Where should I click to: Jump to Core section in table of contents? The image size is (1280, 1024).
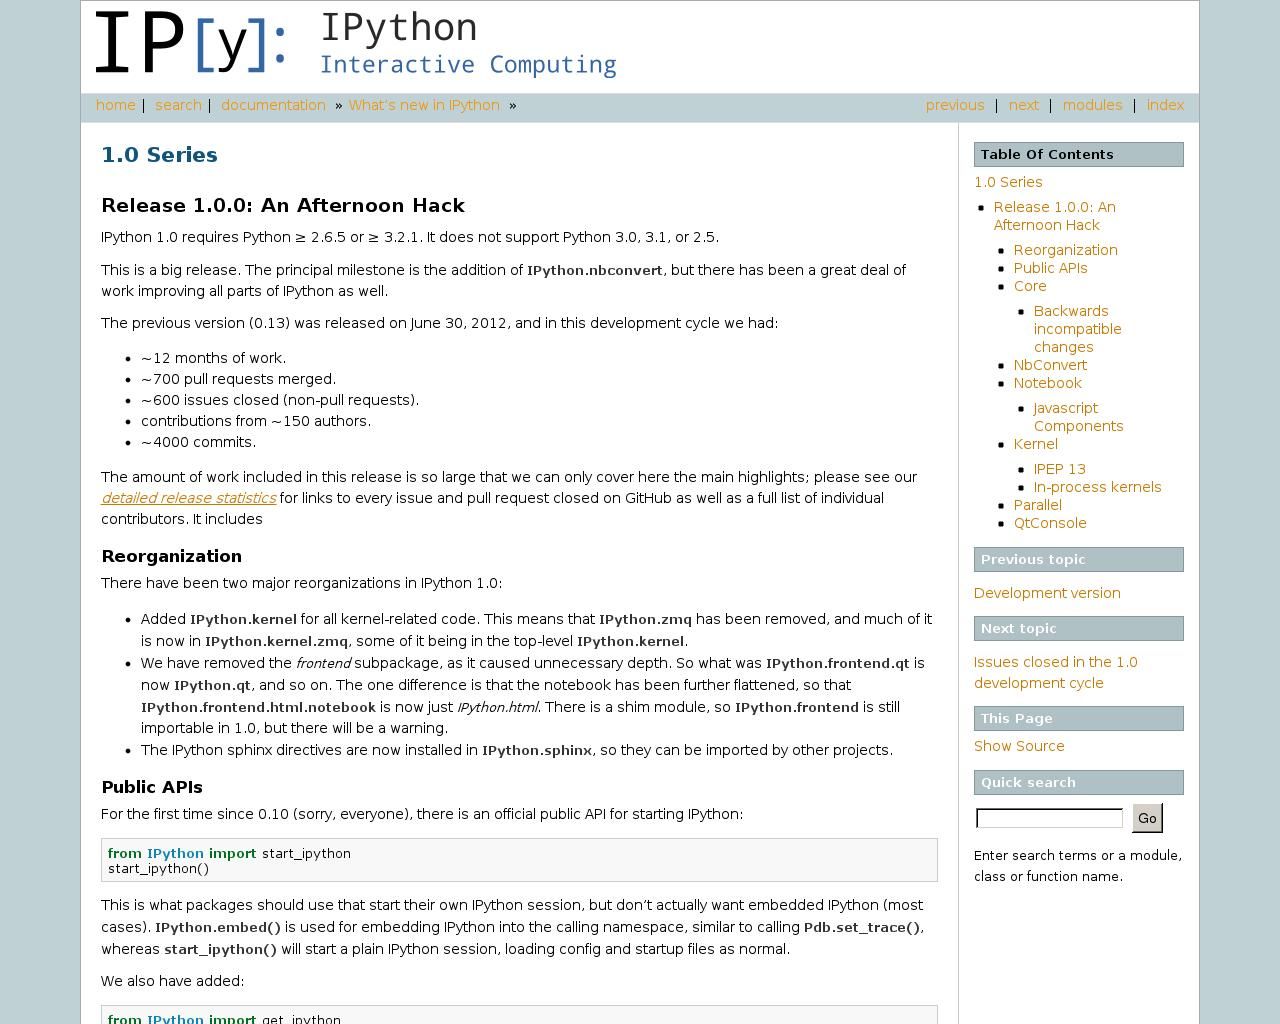tap(1030, 286)
